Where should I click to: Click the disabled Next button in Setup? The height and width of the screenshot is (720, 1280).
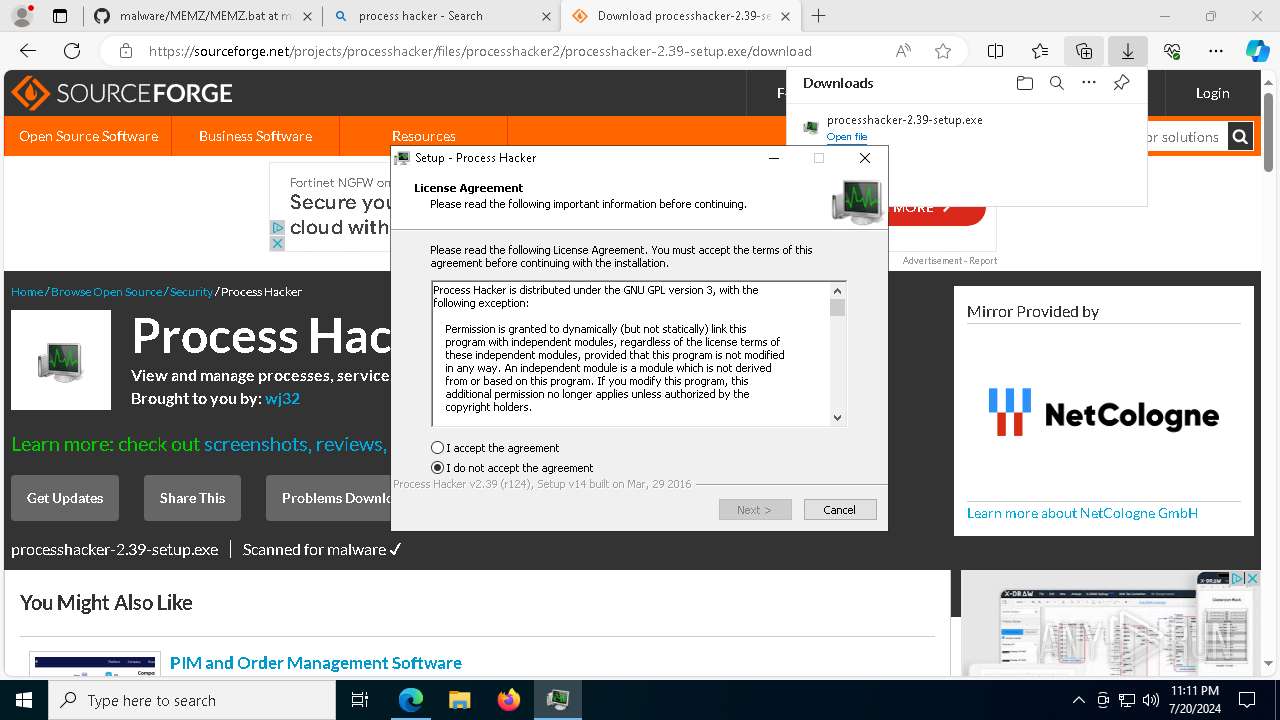755,510
